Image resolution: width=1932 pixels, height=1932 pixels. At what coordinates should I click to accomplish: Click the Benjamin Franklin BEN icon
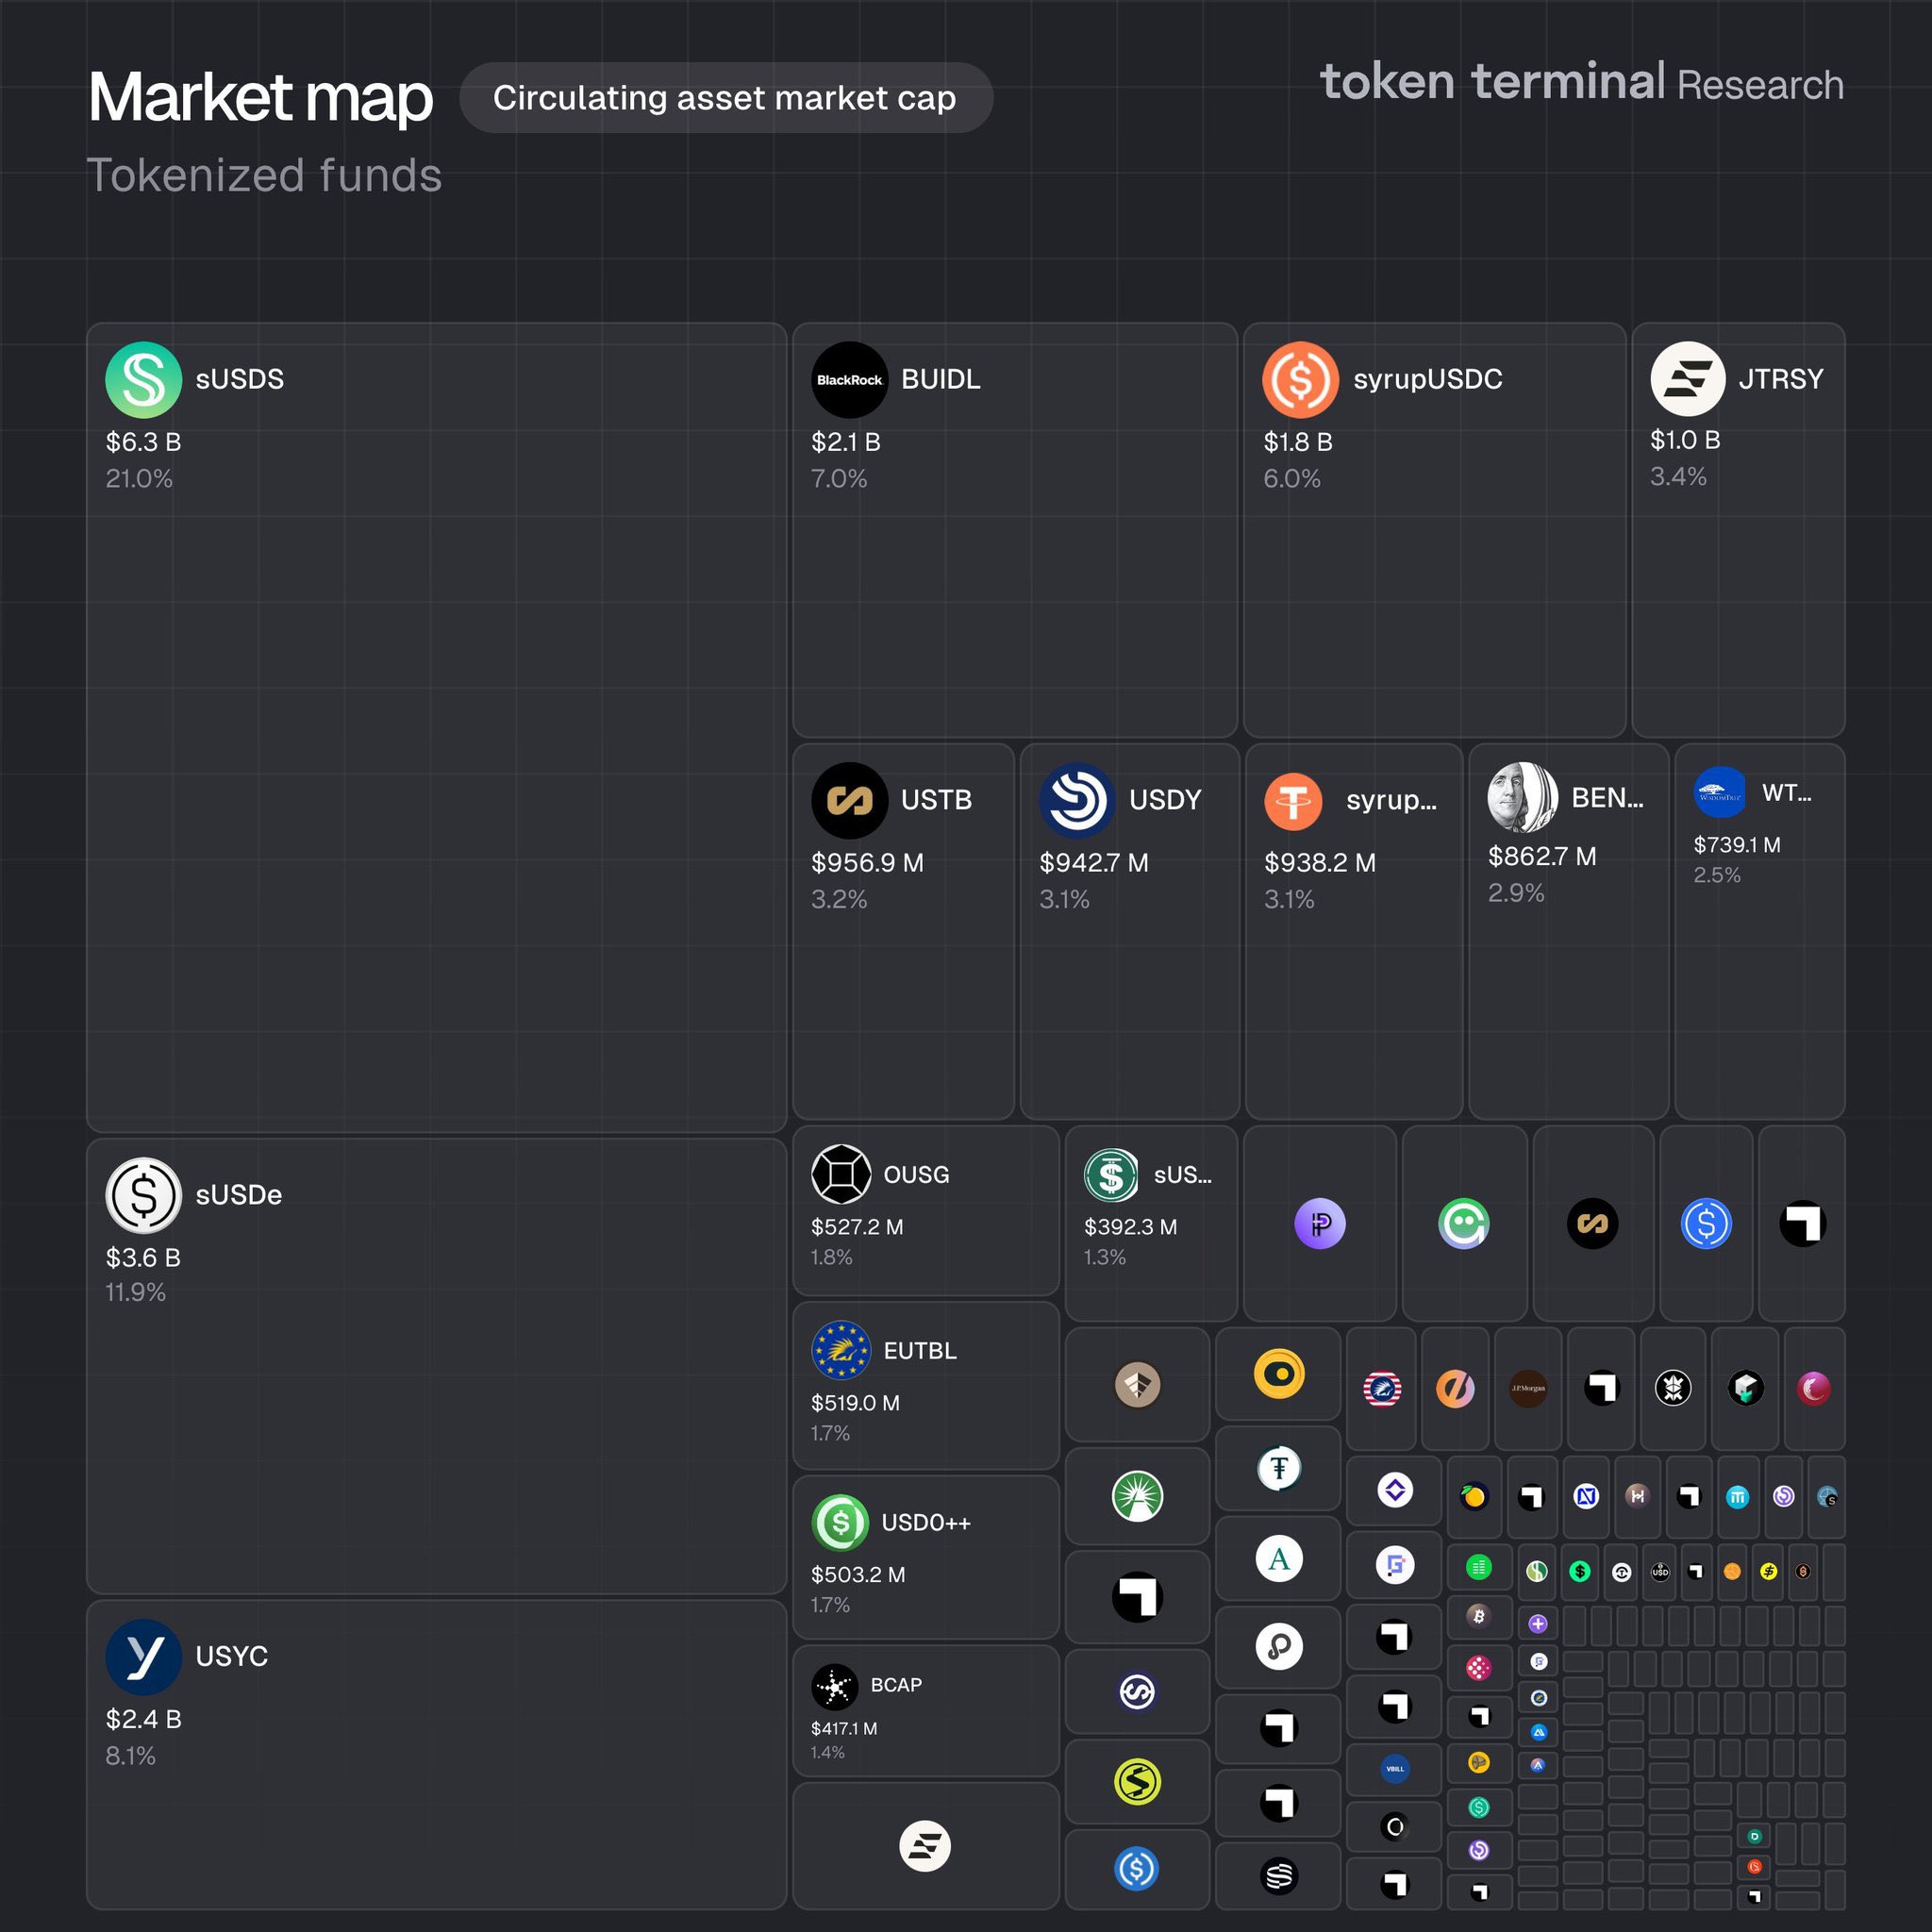(x=1522, y=797)
